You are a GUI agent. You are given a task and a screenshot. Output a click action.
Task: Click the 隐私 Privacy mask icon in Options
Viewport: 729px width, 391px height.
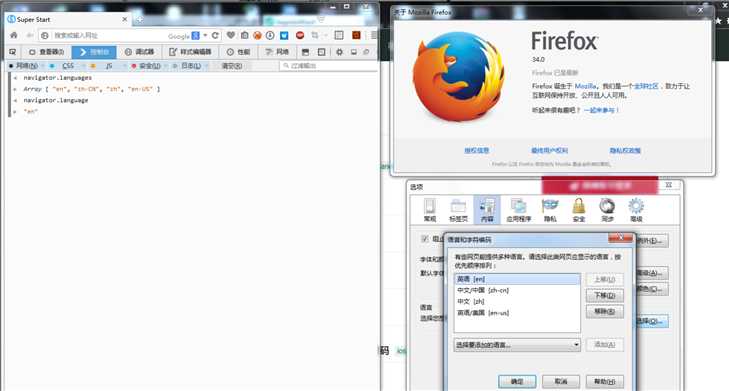550,210
